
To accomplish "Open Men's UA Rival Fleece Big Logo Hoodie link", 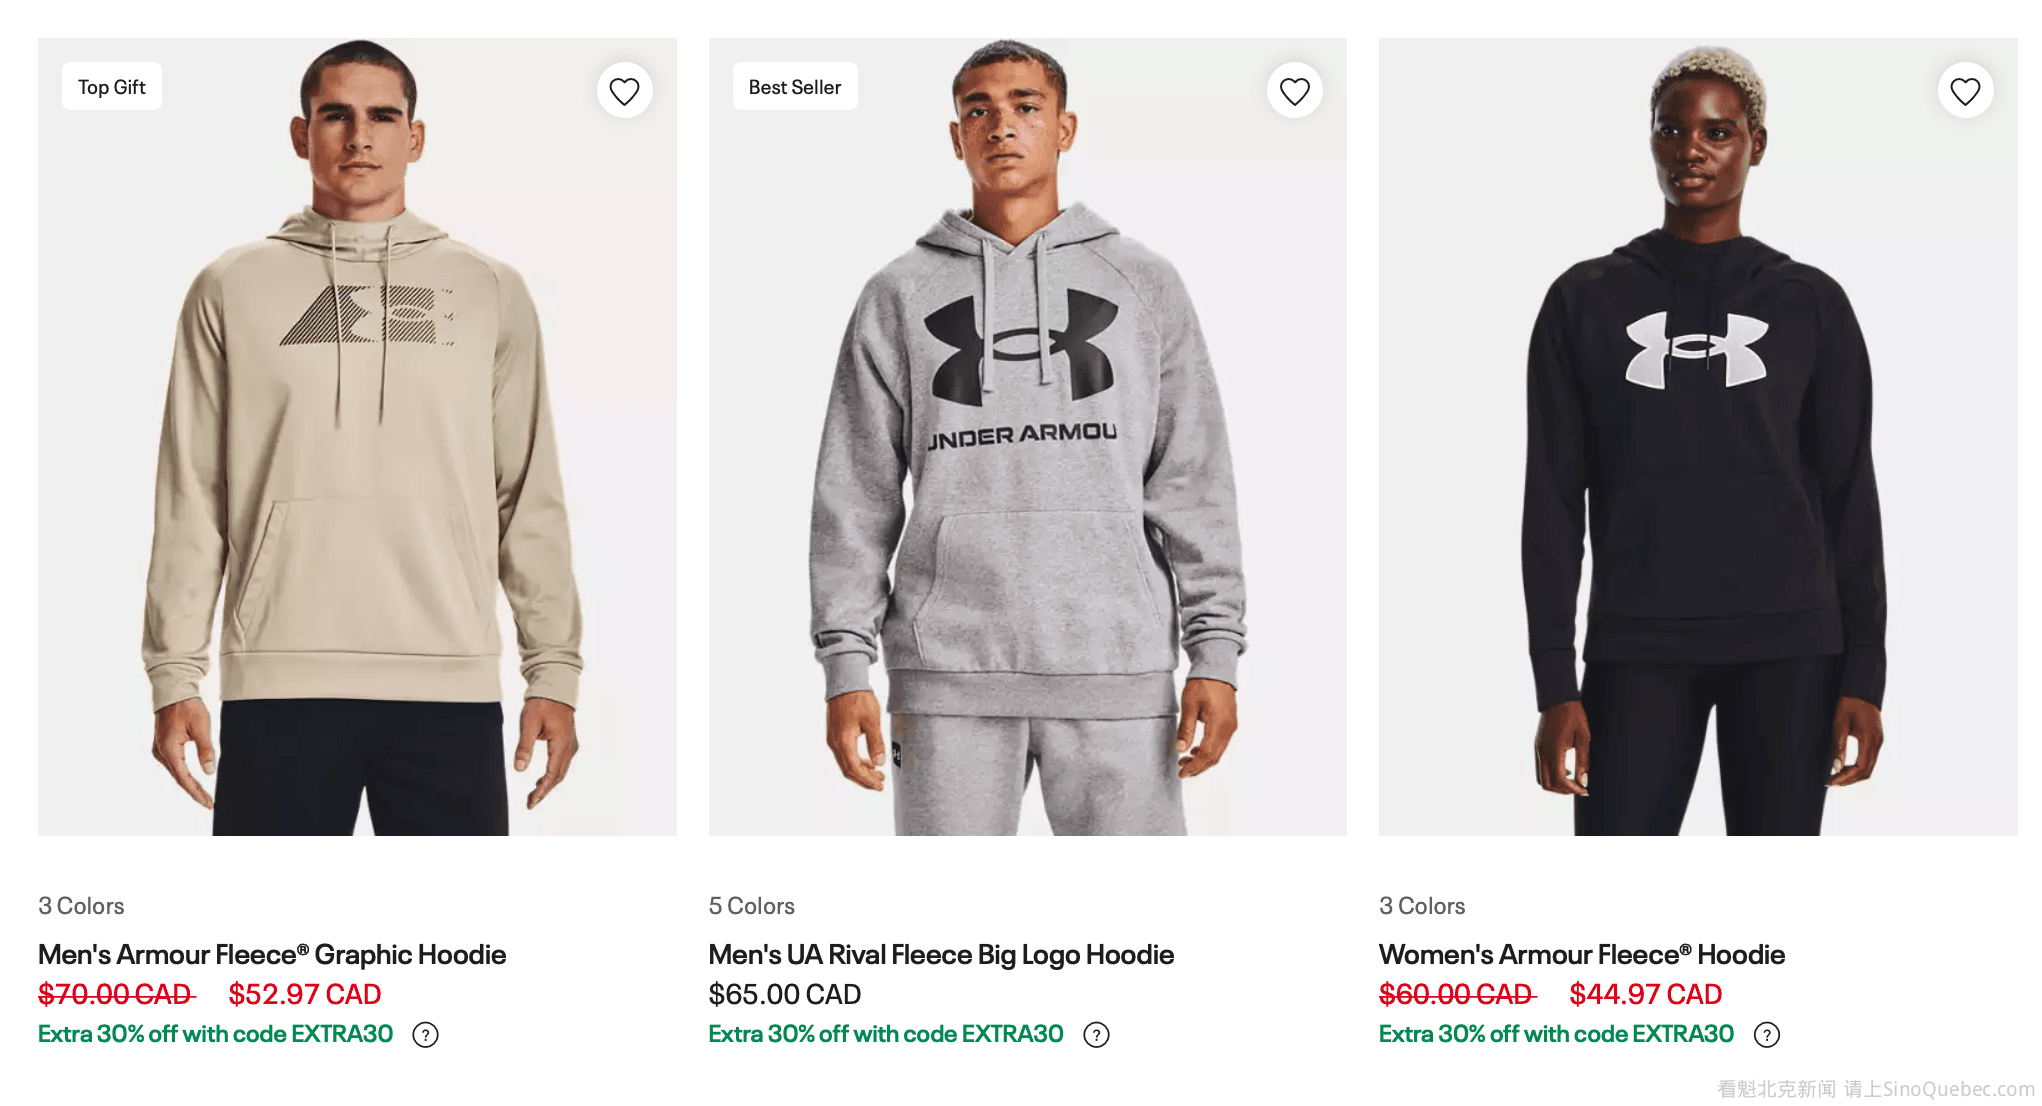I will (x=940, y=955).
